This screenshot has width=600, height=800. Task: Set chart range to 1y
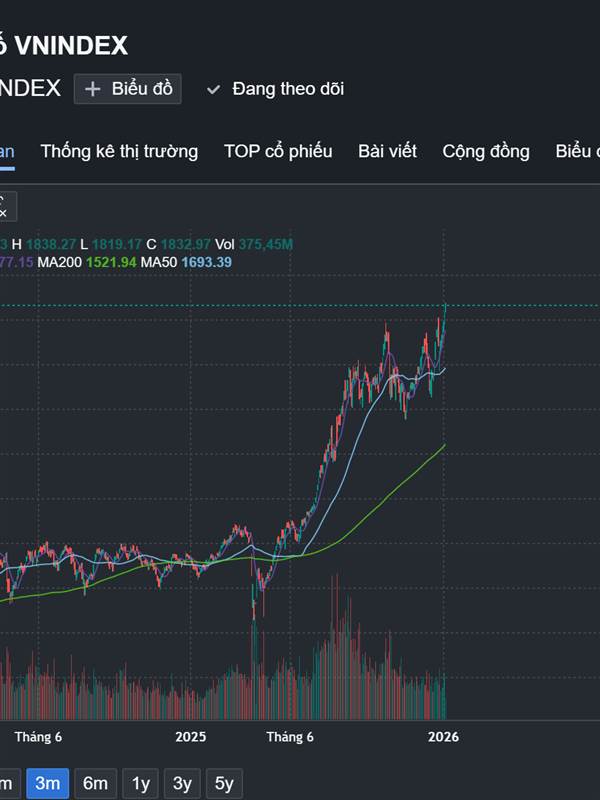[140, 783]
